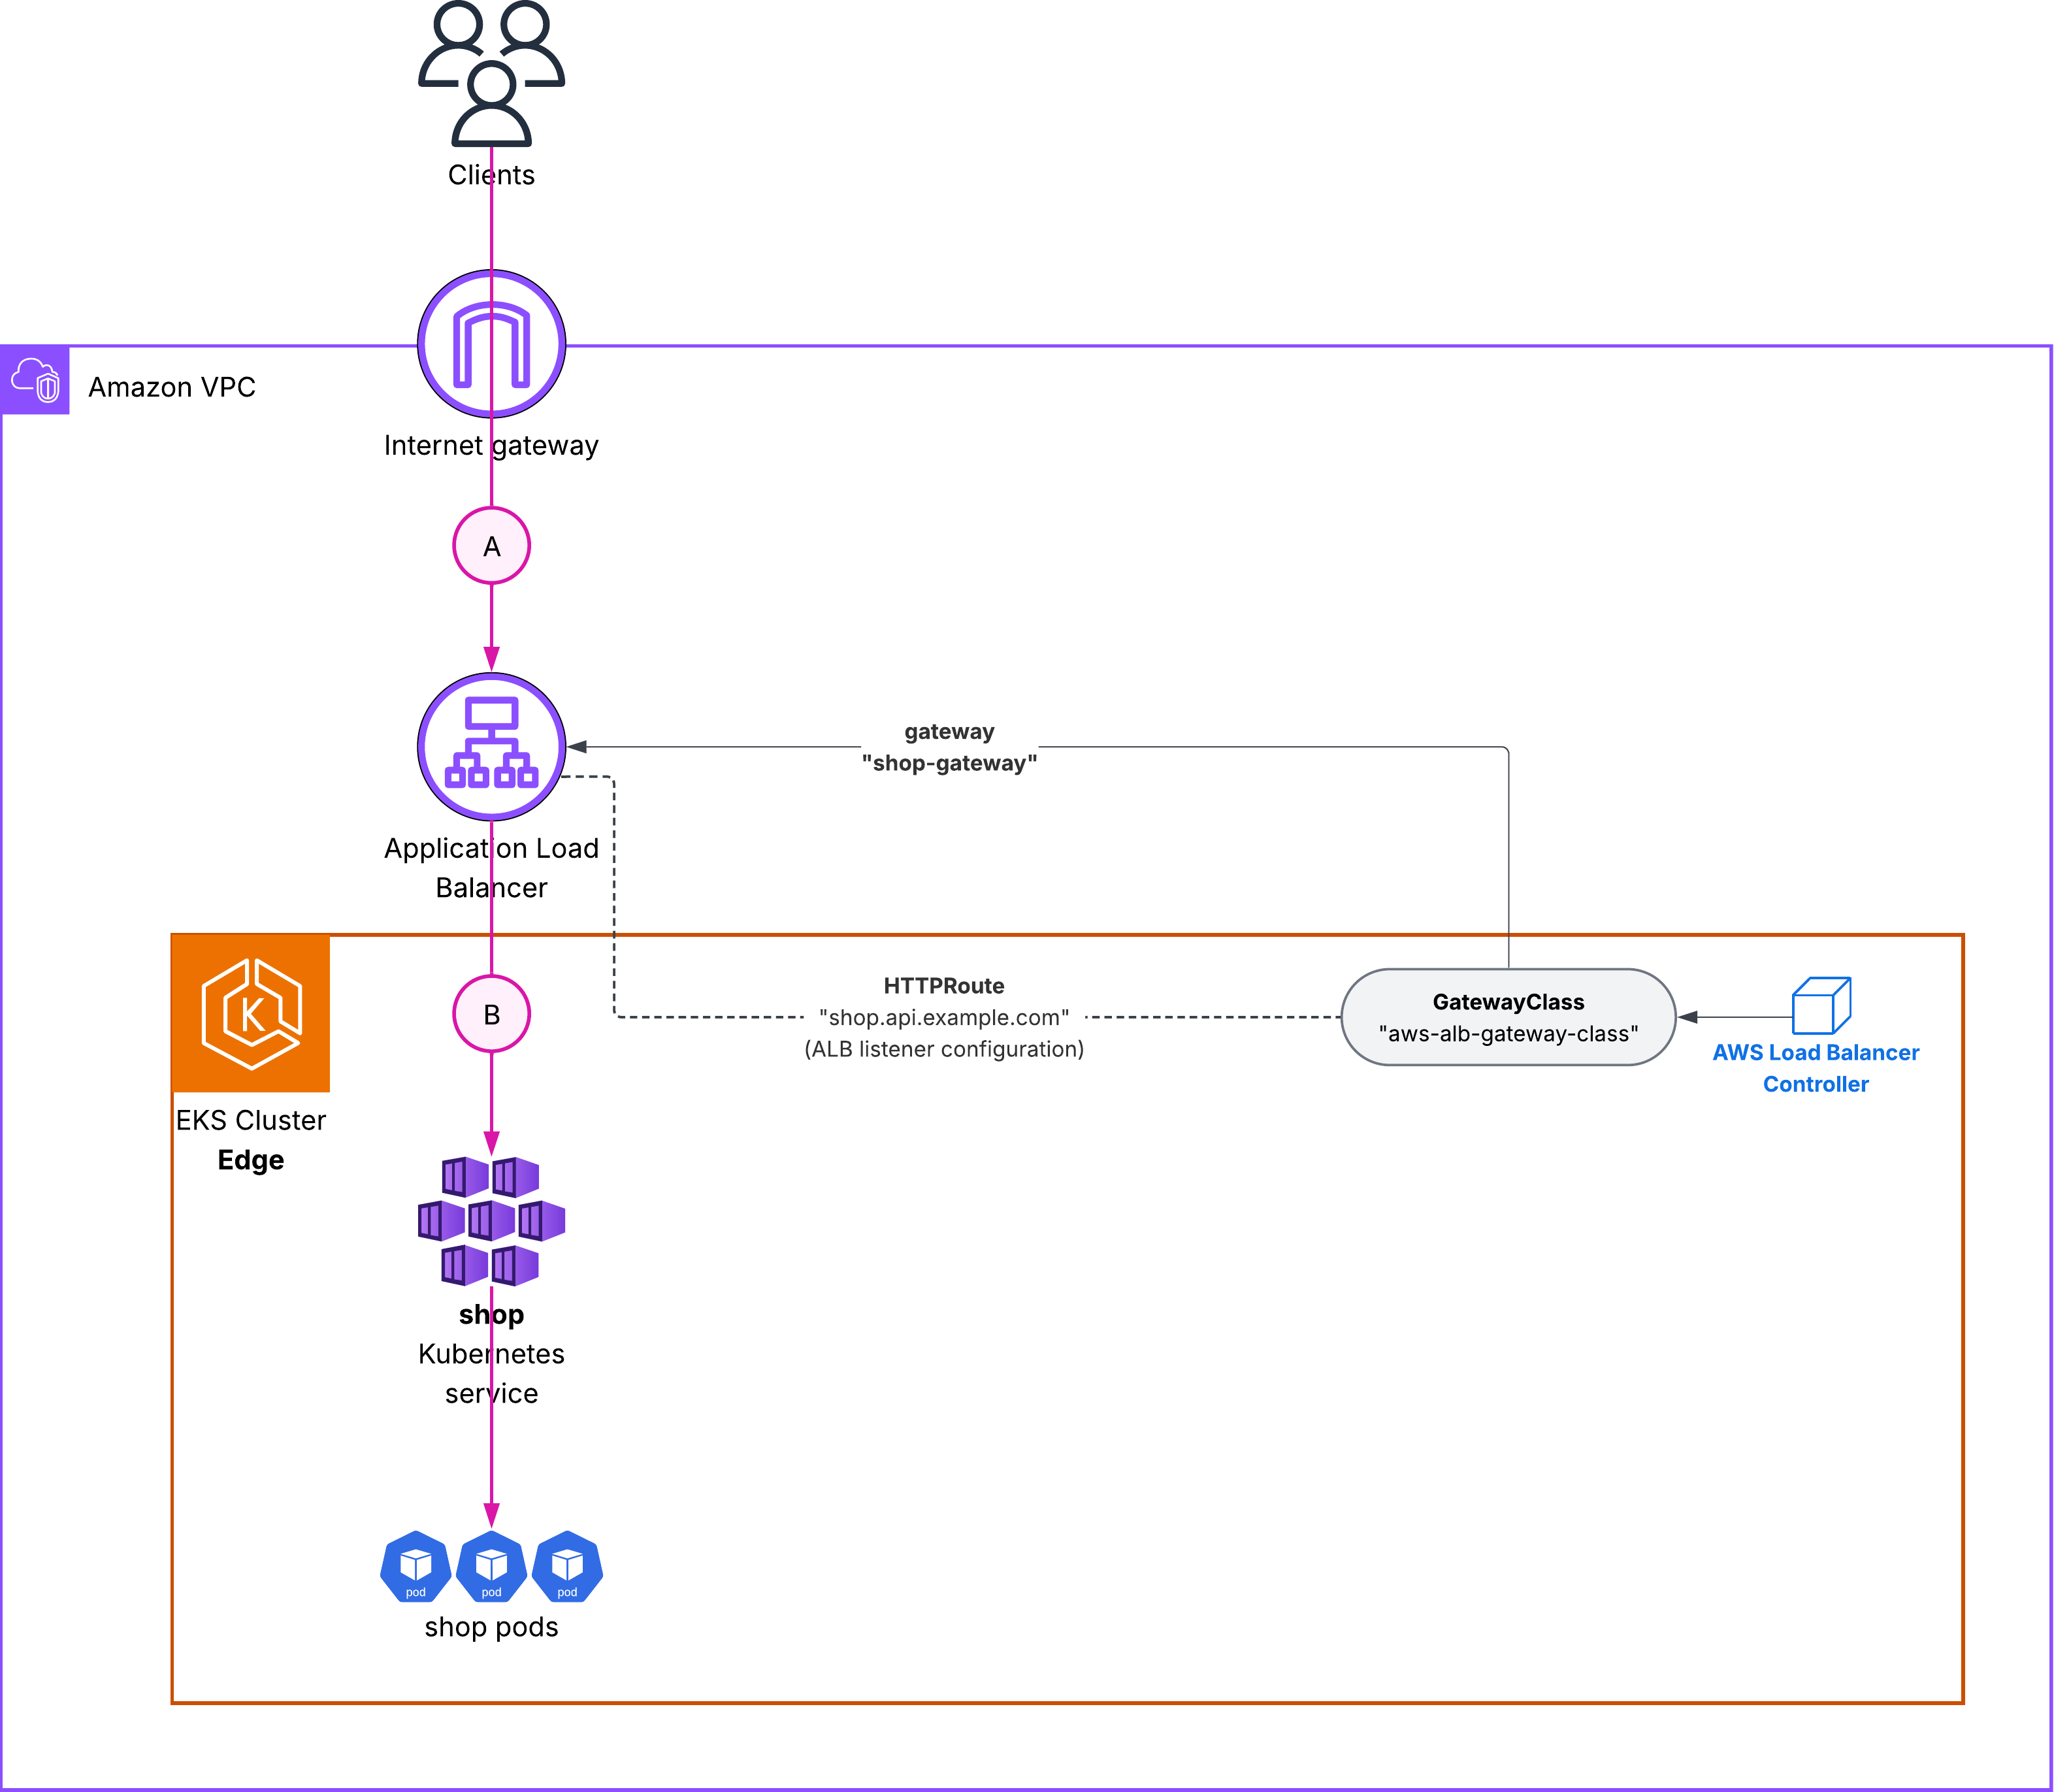
Task: Click the gateway "shop-gateway" label
Action: [949, 747]
